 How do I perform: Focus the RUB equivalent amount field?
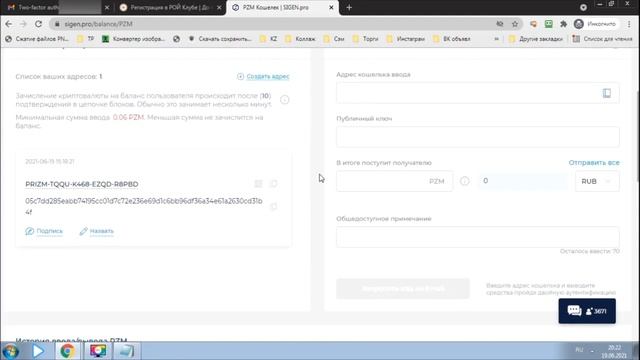click(524, 181)
